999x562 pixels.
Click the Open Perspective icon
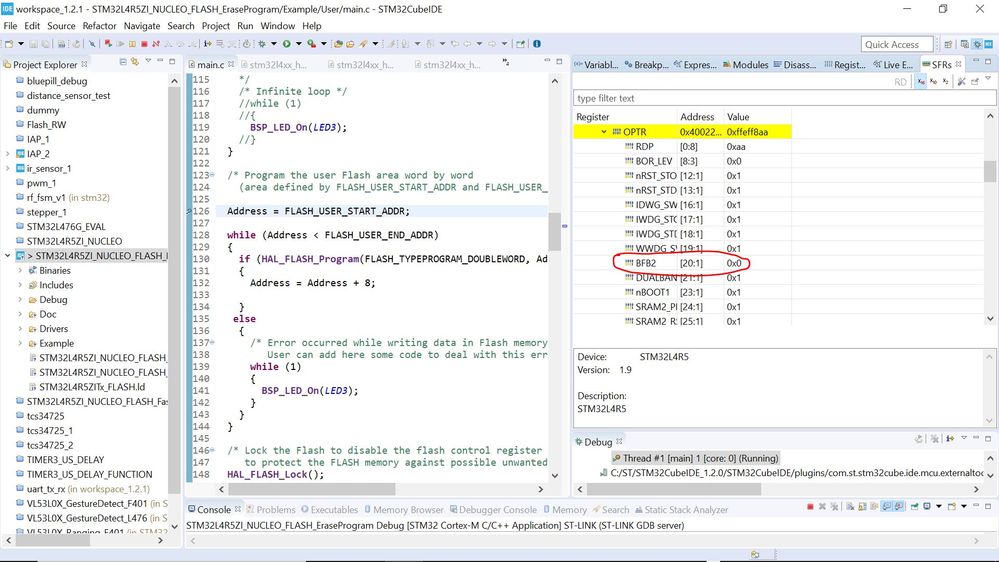click(948, 44)
